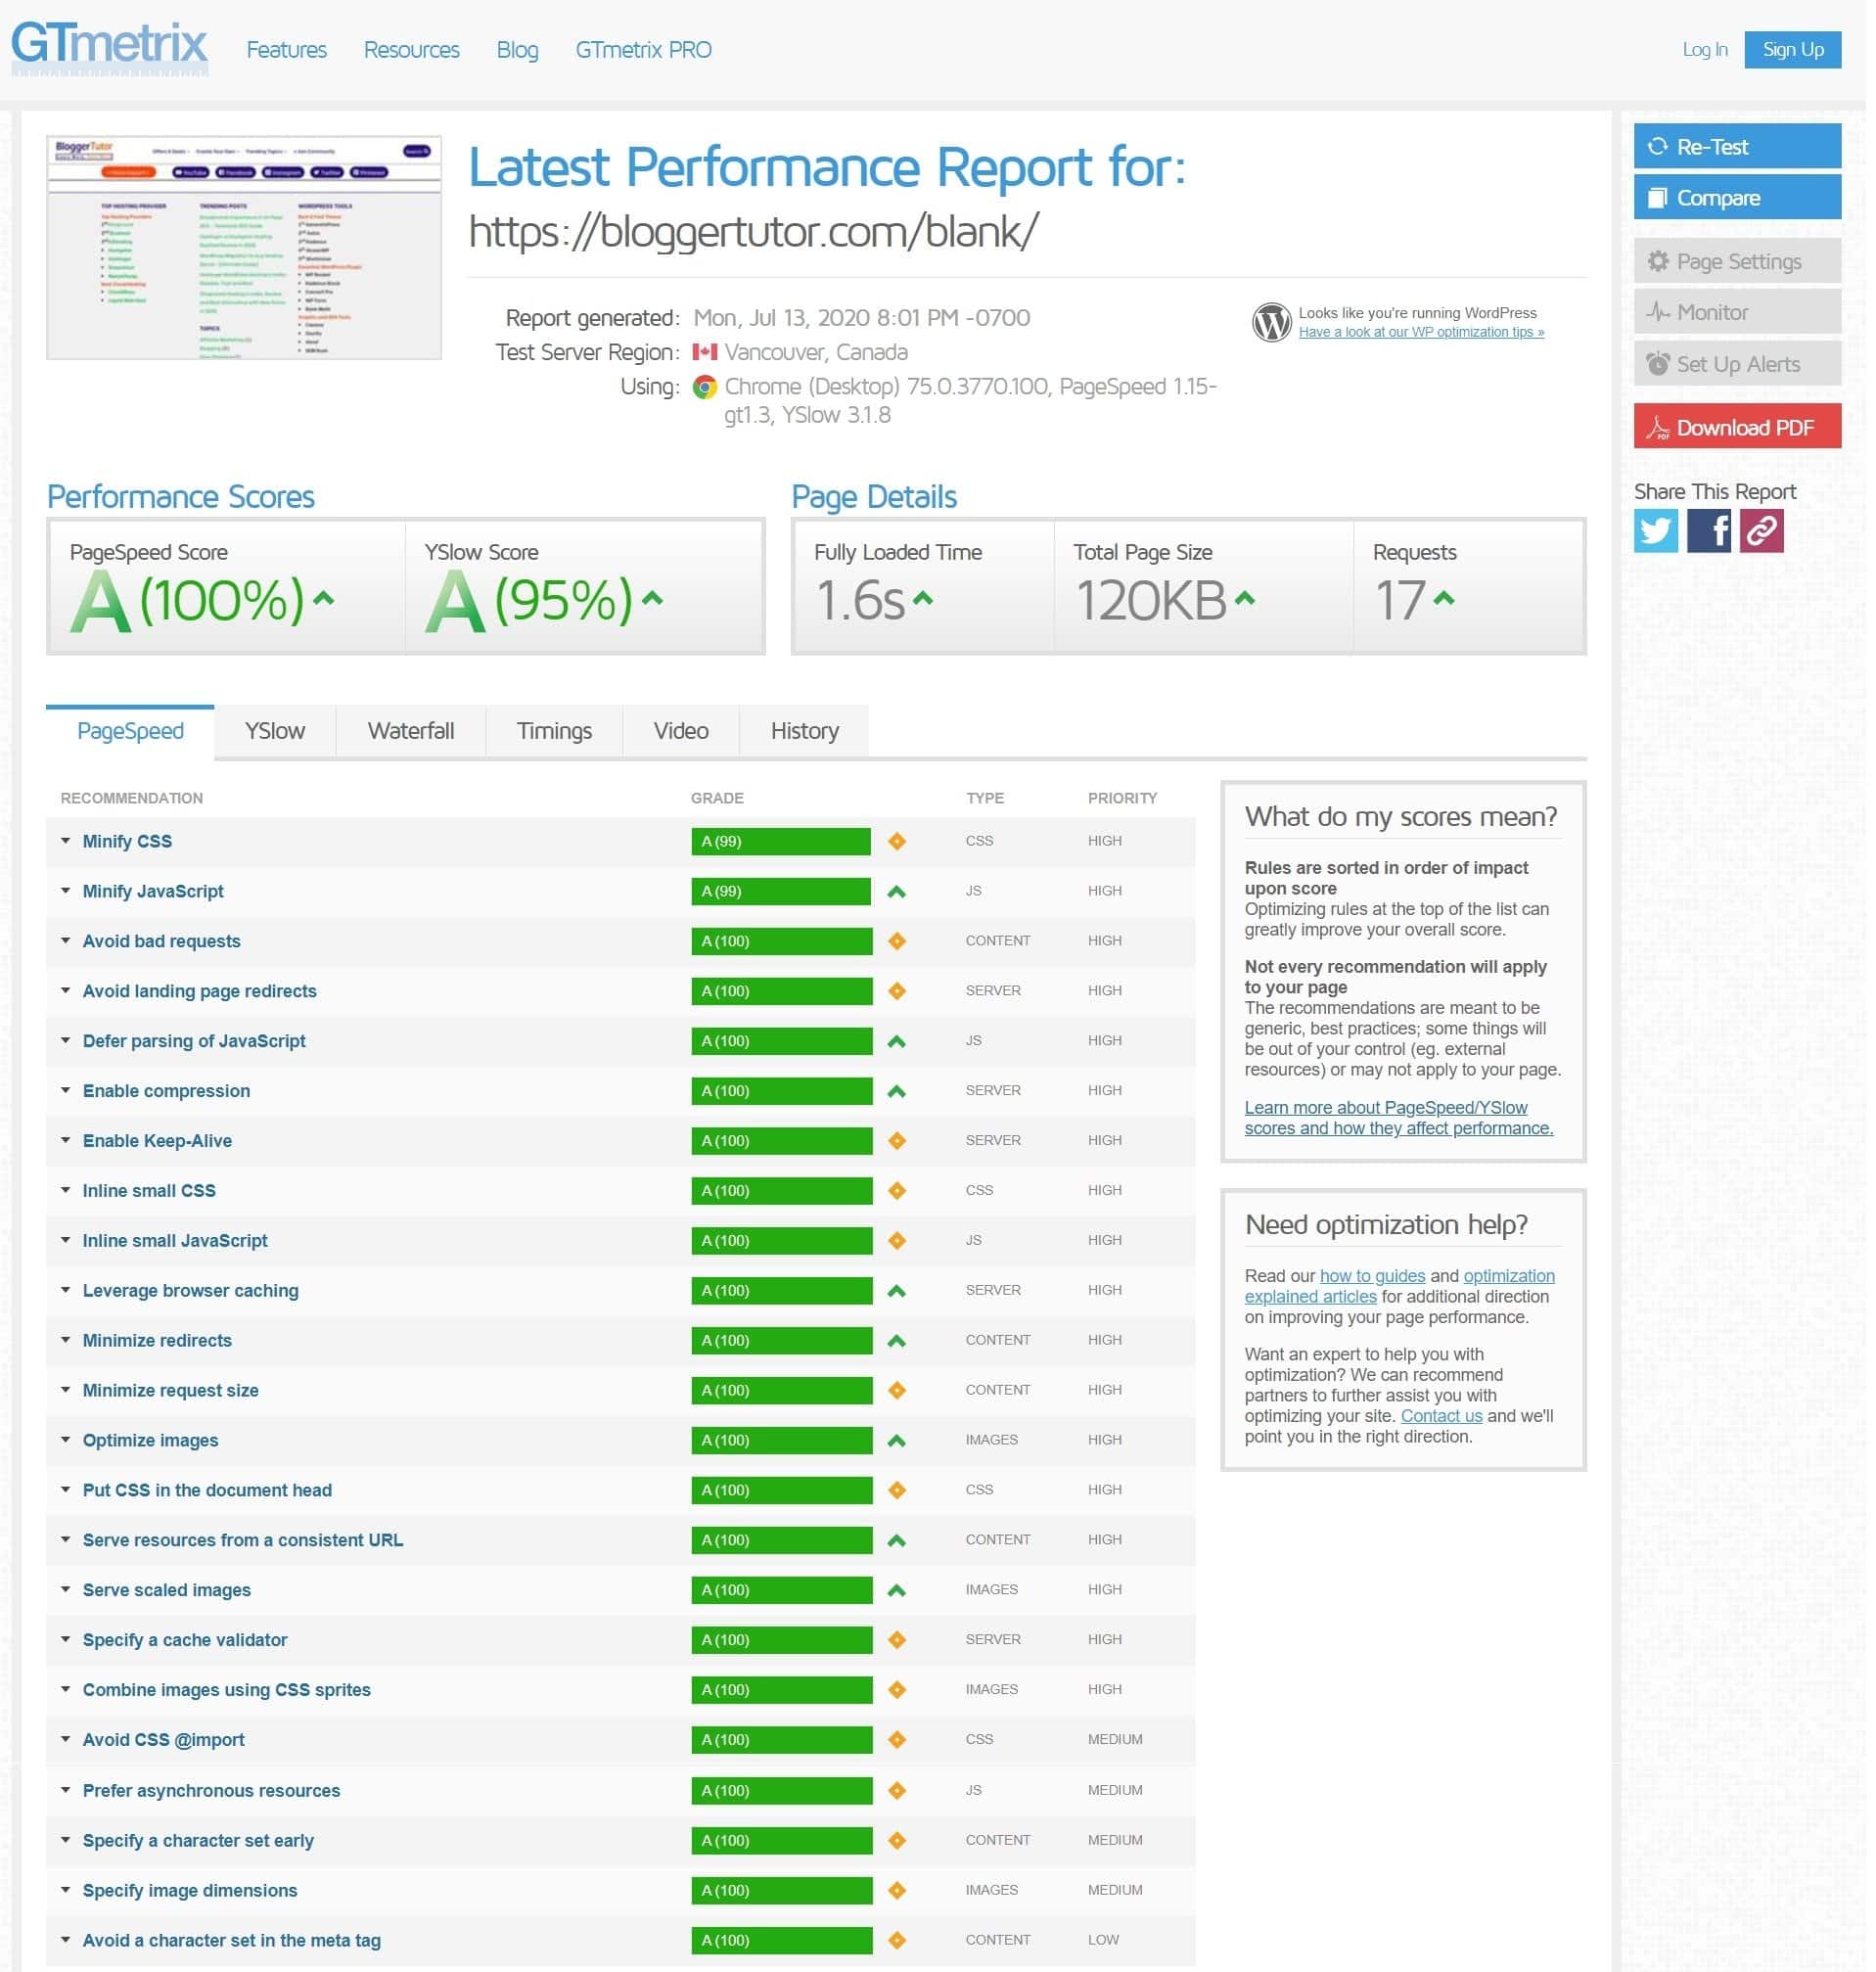Click the Minimize redirects up arrow icon
Viewport: 1876px width, 1972px height.
click(897, 1340)
